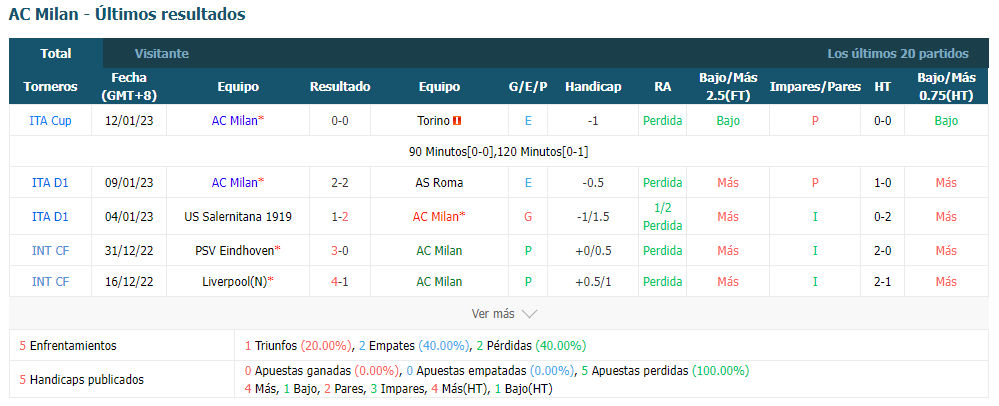
Task: Open the Liverpool(N) team link
Action: coord(234,281)
